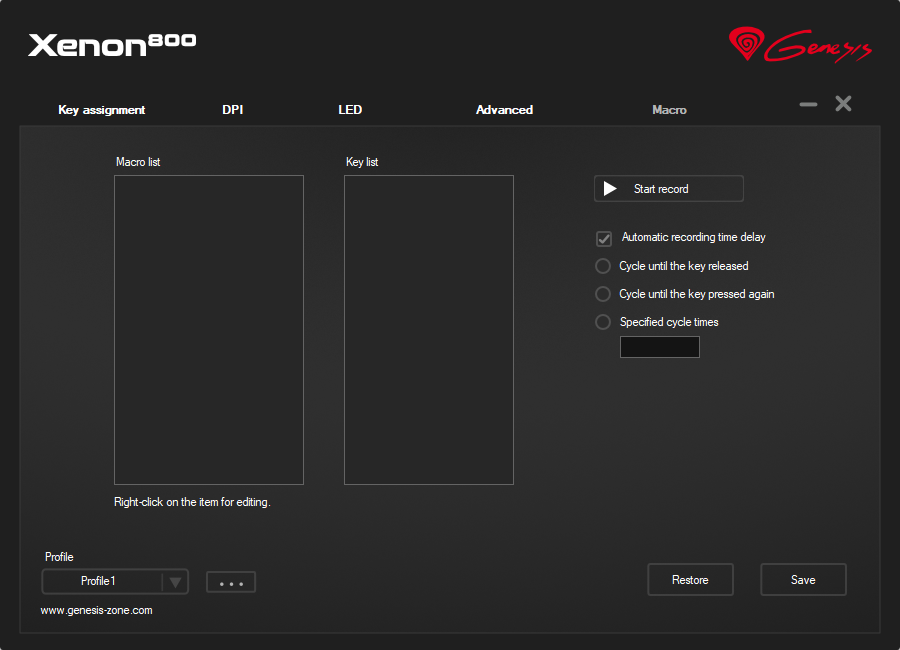Click the Restore button

pos(690,579)
